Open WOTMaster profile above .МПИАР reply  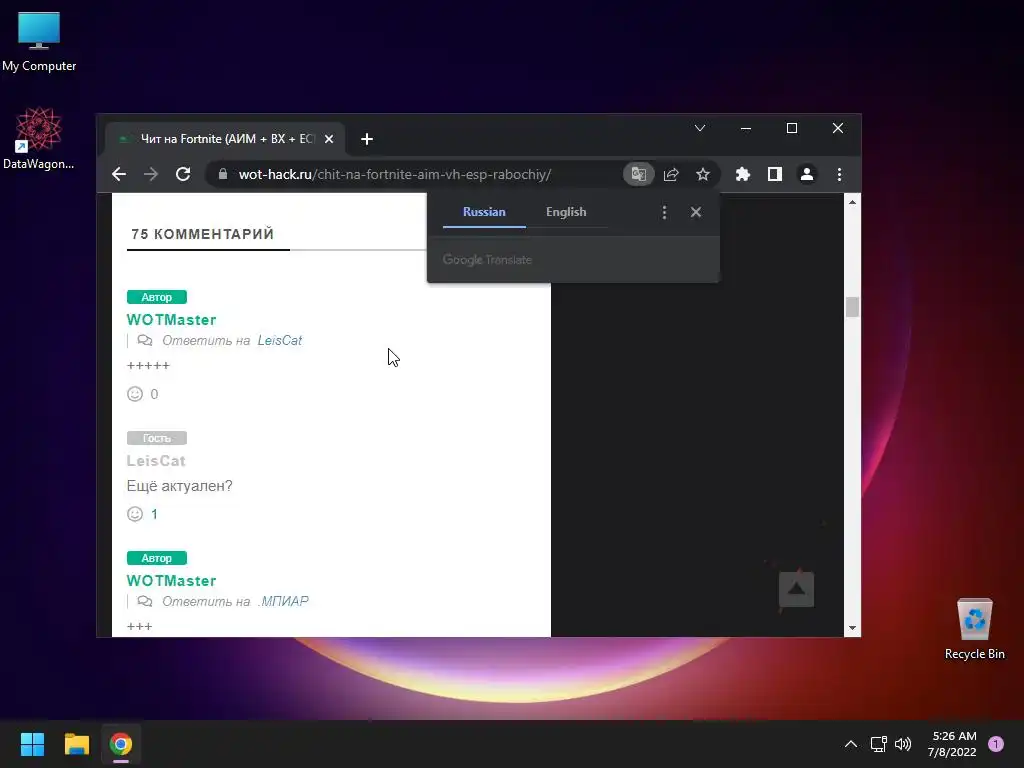coord(171,581)
